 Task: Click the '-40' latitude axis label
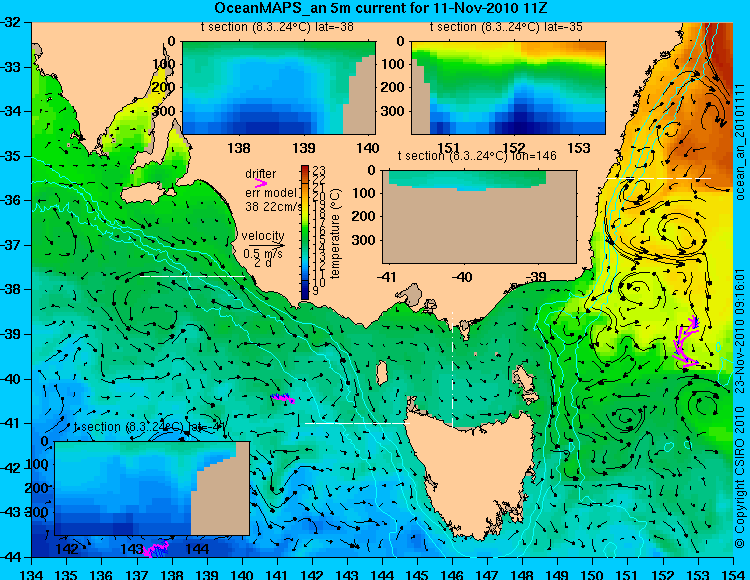tap(11, 379)
